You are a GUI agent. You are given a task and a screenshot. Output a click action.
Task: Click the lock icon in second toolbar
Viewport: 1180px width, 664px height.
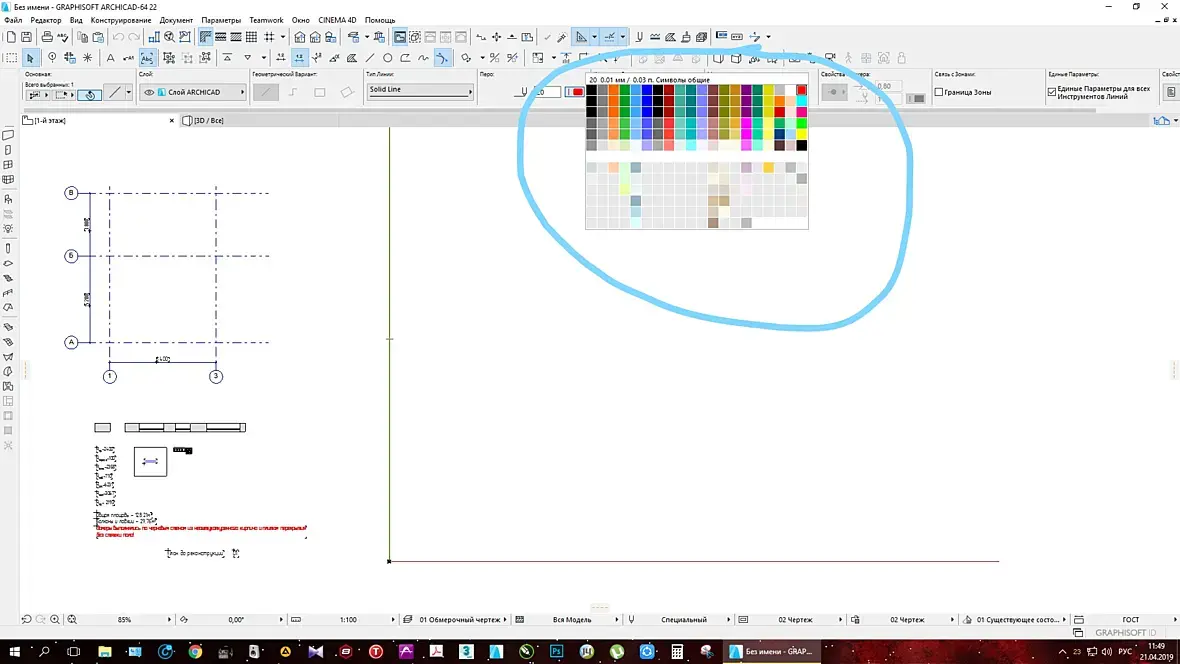902,58
